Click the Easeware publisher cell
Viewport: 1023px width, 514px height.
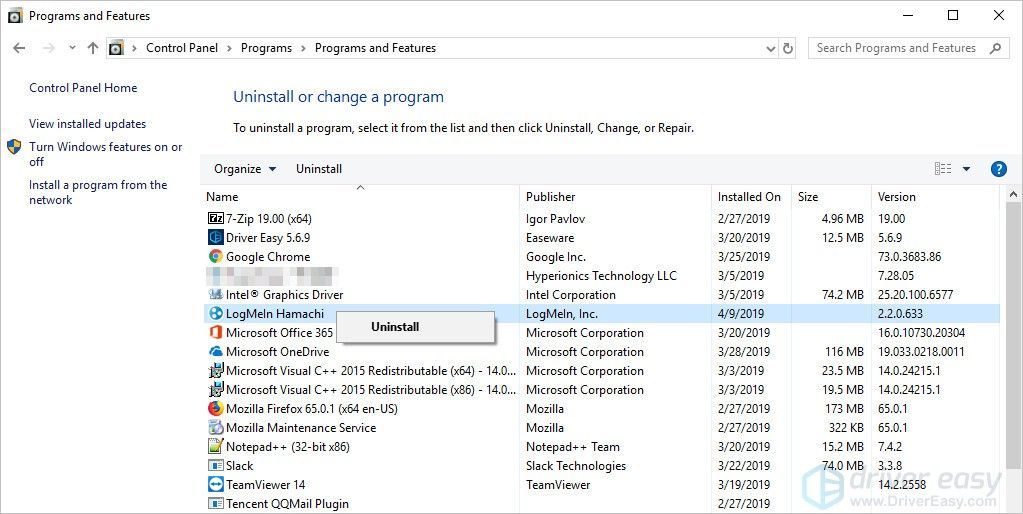[550, 237]
